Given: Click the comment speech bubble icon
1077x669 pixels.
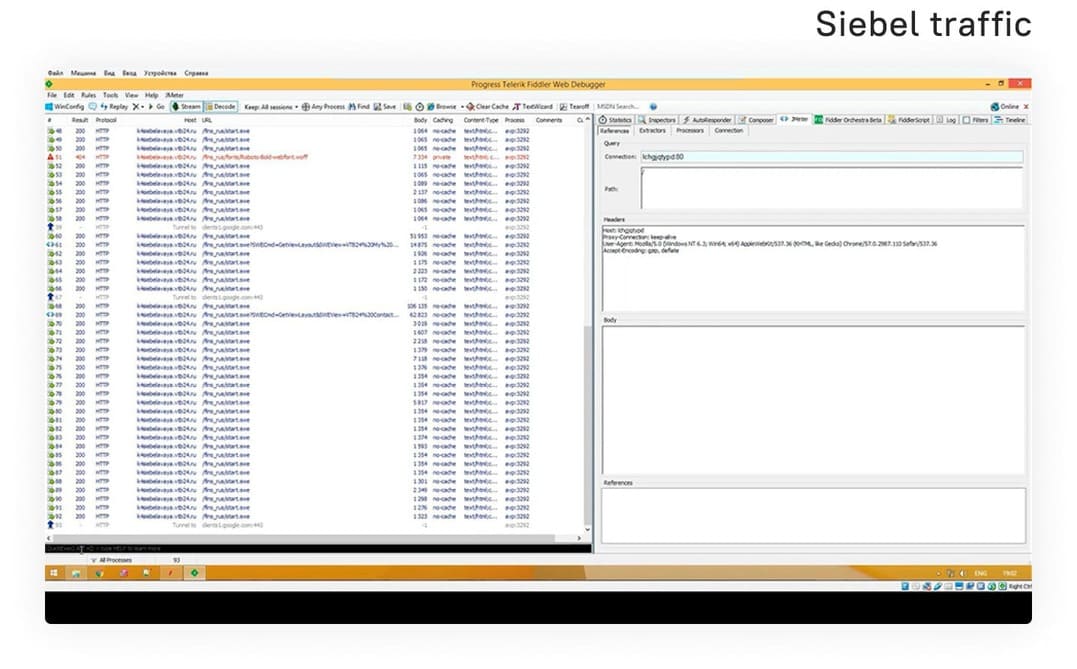Looking at the screenshot, I should (x=93, y=106).
